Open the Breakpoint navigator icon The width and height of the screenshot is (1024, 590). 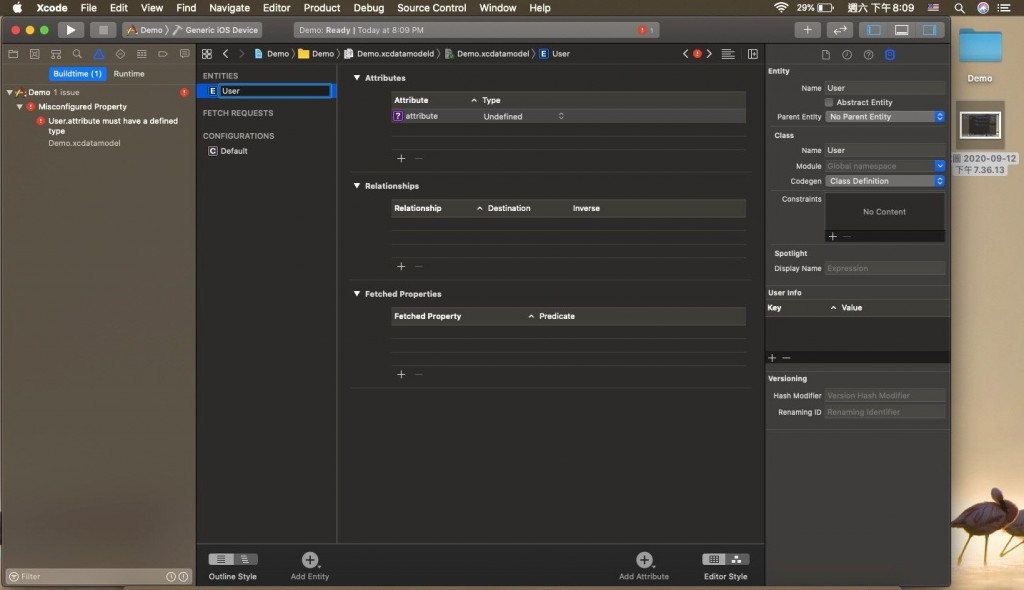(163, 54)
